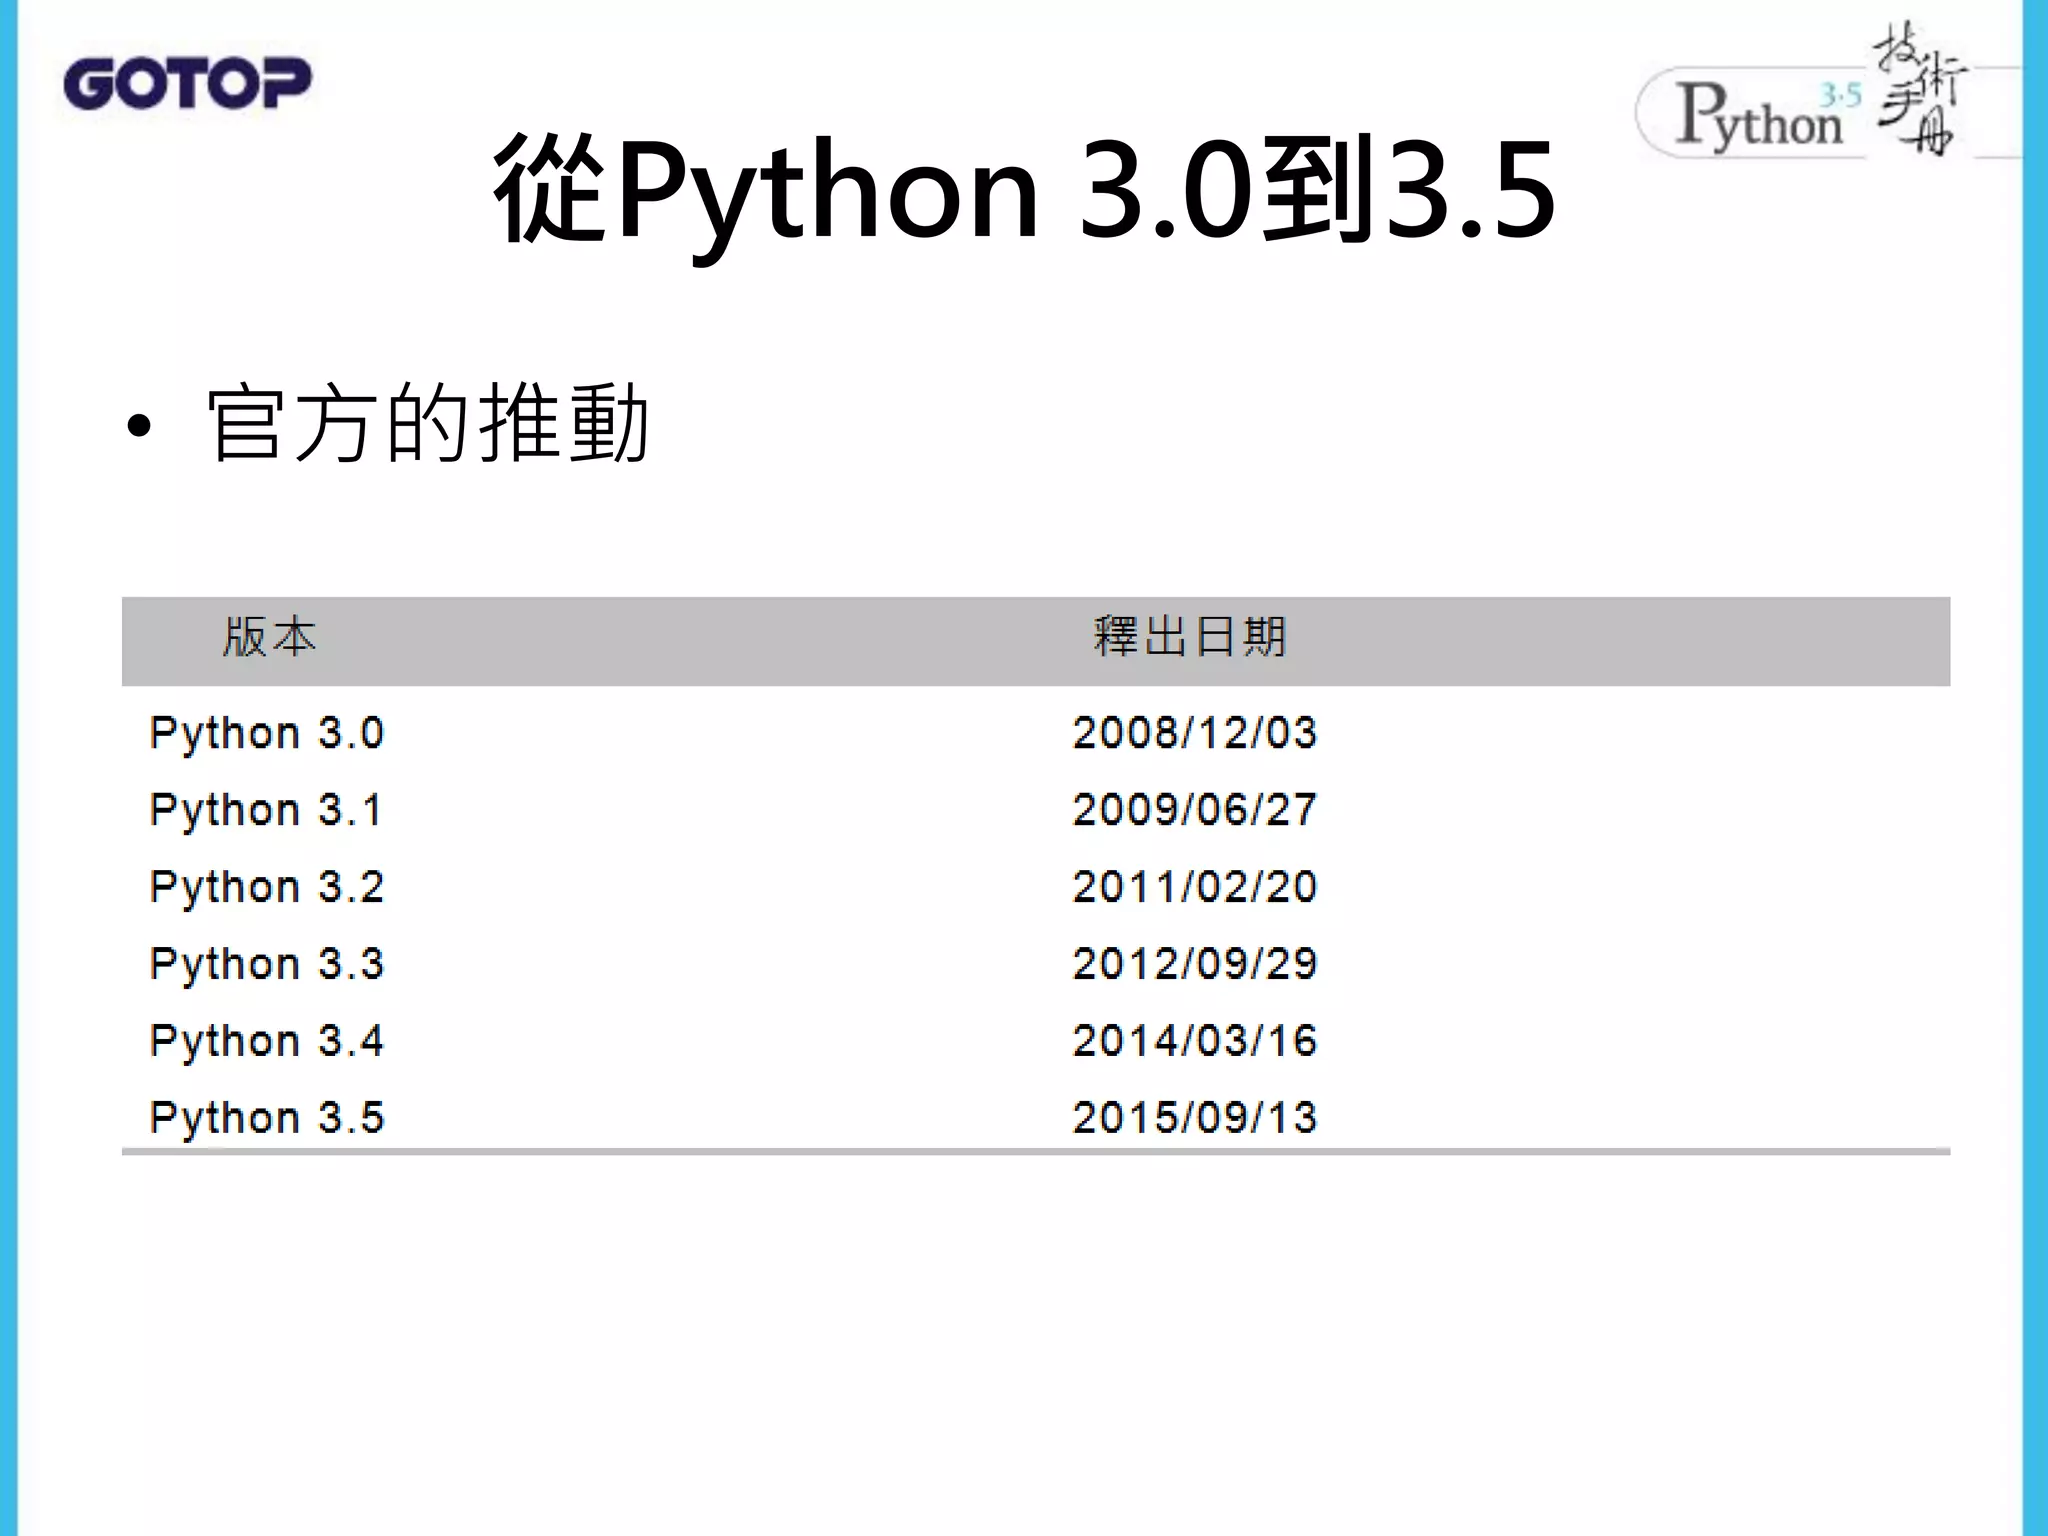Click the 釋出日期 column header
The width and height of the screenshot is (2048, 1536).
point(1190,637)
